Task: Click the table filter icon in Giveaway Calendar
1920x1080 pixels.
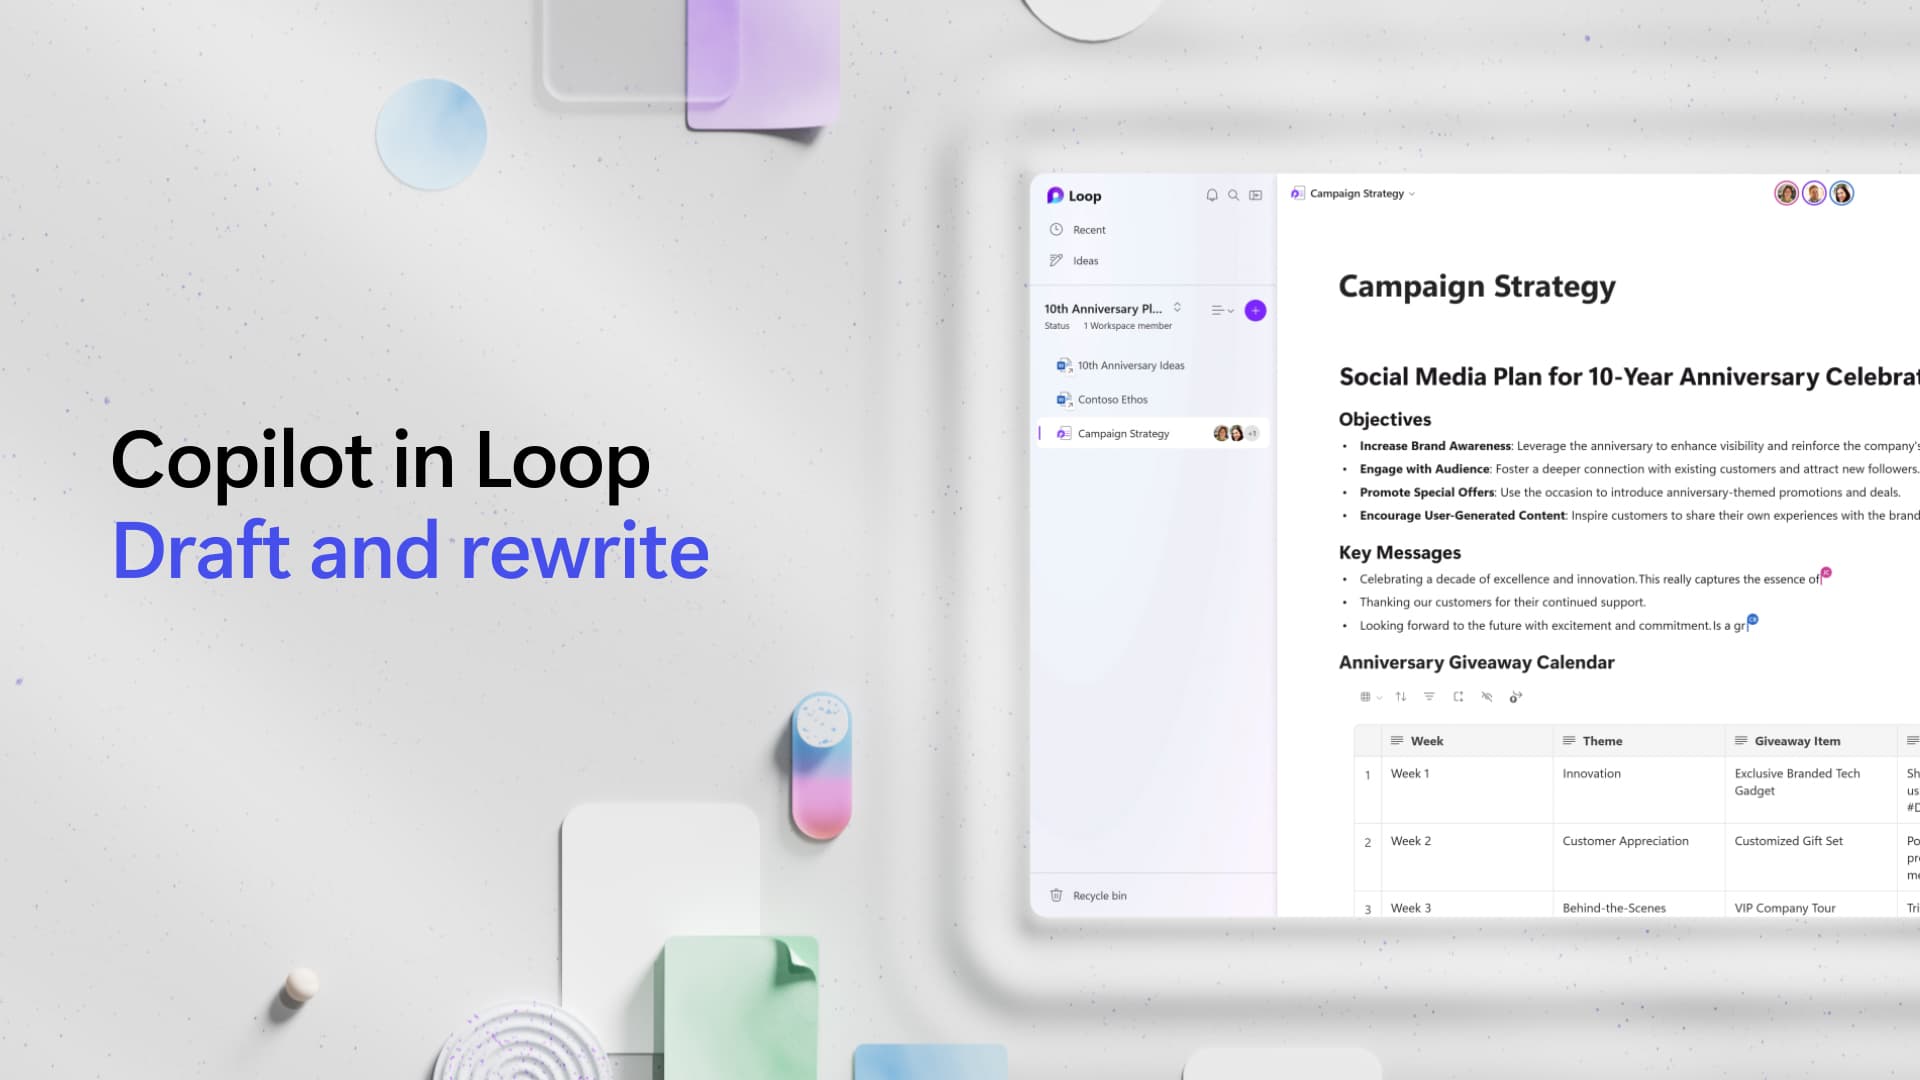Action: tap(1429, 696)
